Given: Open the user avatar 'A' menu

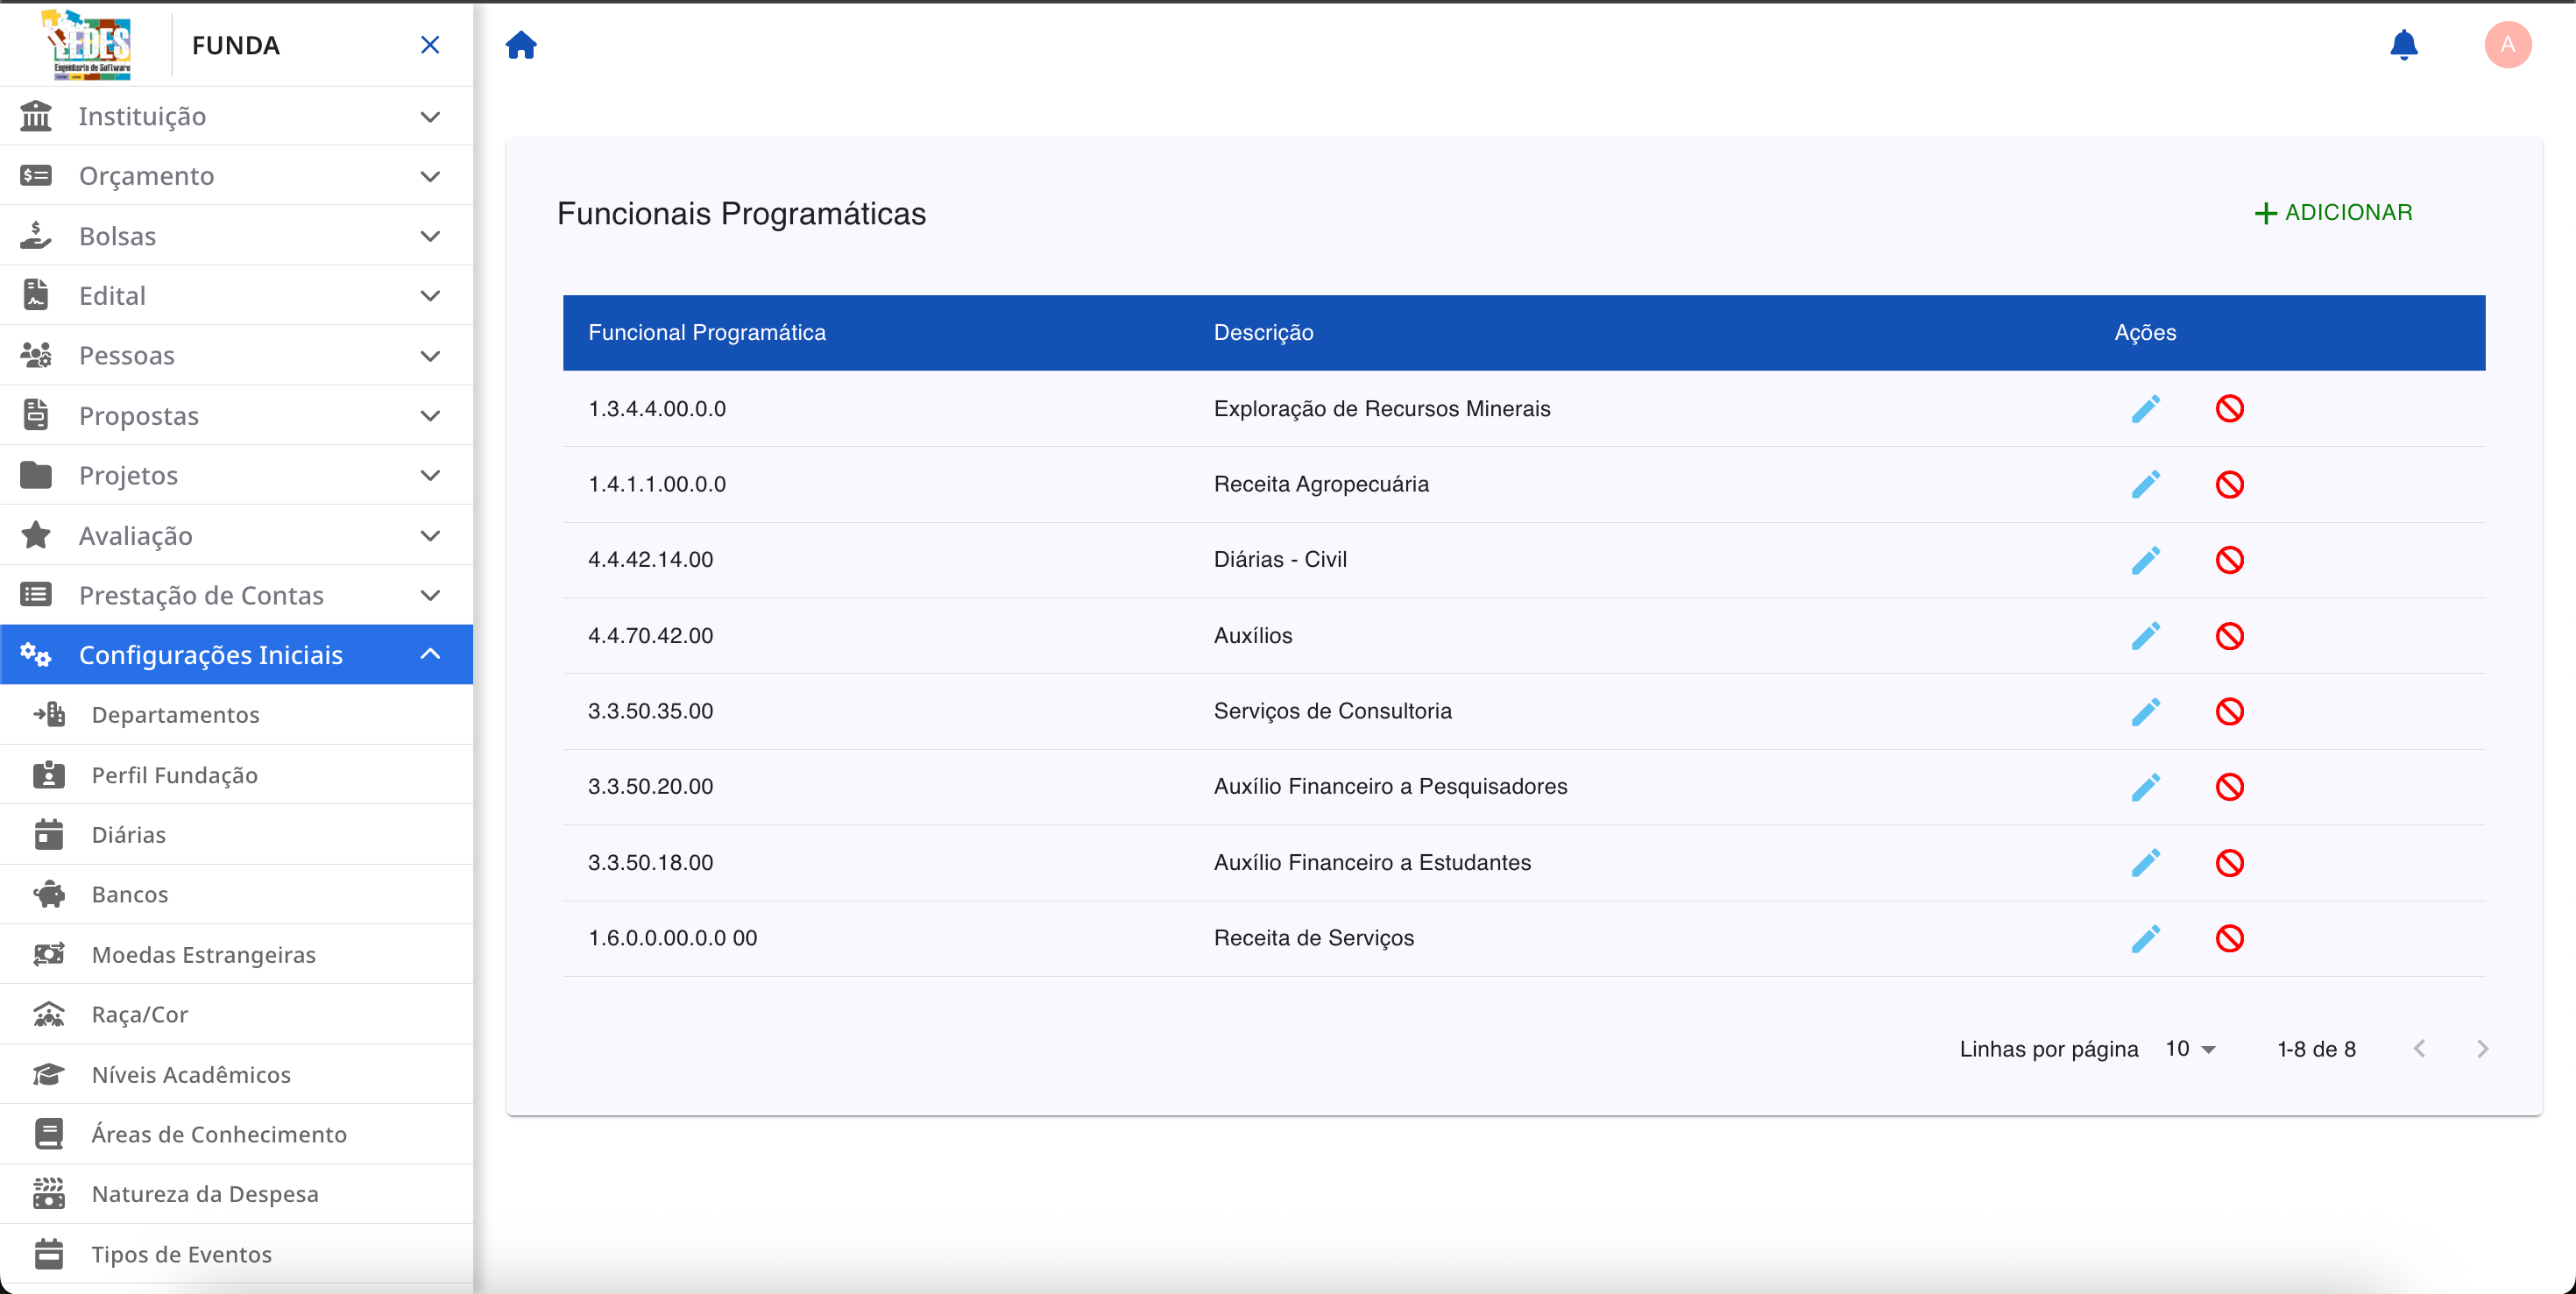Looking at the screenshot, I should click(2507, 45).
